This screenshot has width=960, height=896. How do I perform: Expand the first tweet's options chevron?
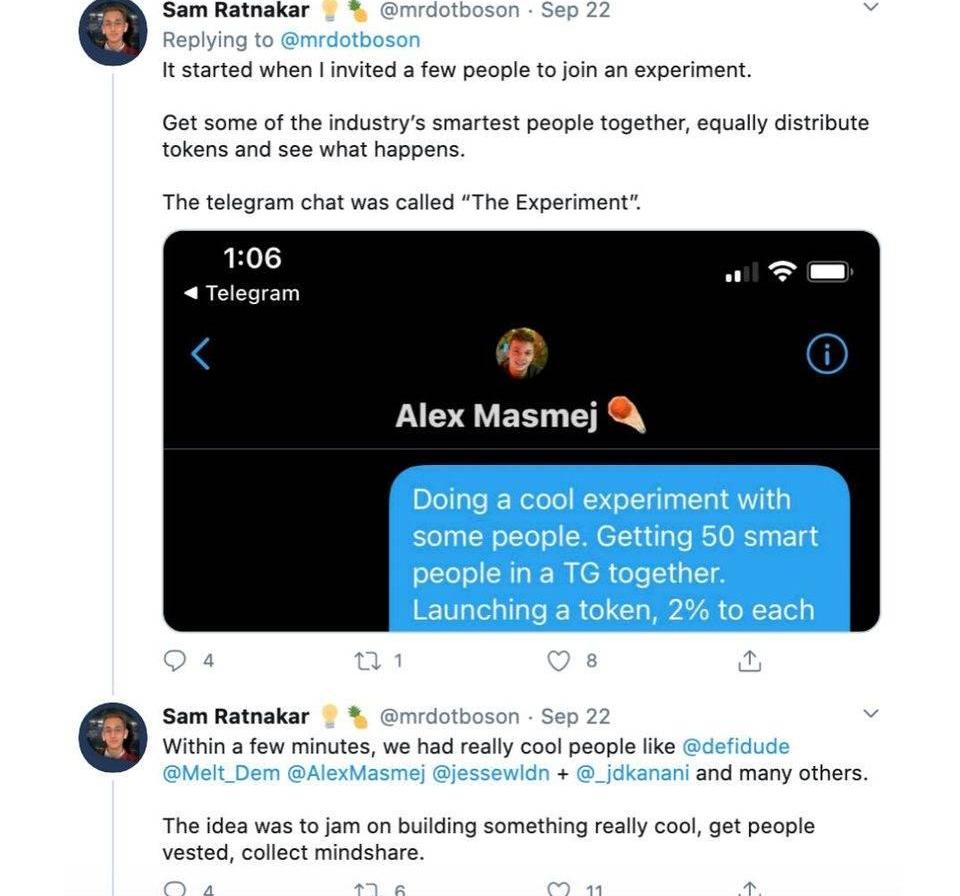(870, 8)
